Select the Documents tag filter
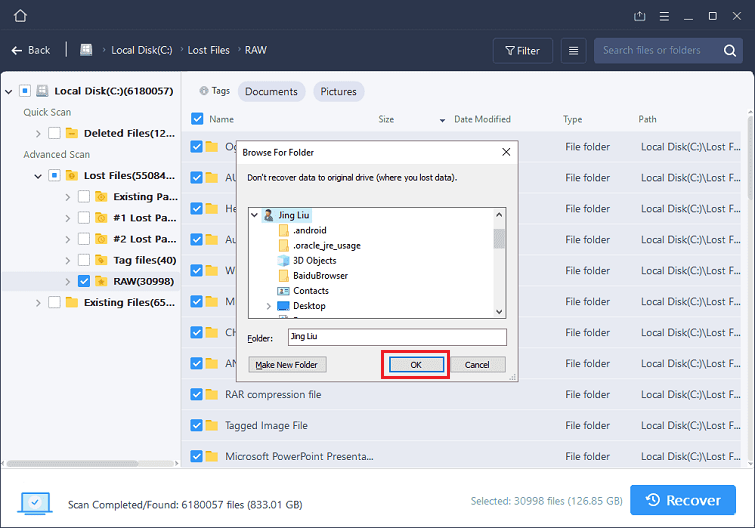The height and width of the screenshot is (528, 755). coord(271,91)
